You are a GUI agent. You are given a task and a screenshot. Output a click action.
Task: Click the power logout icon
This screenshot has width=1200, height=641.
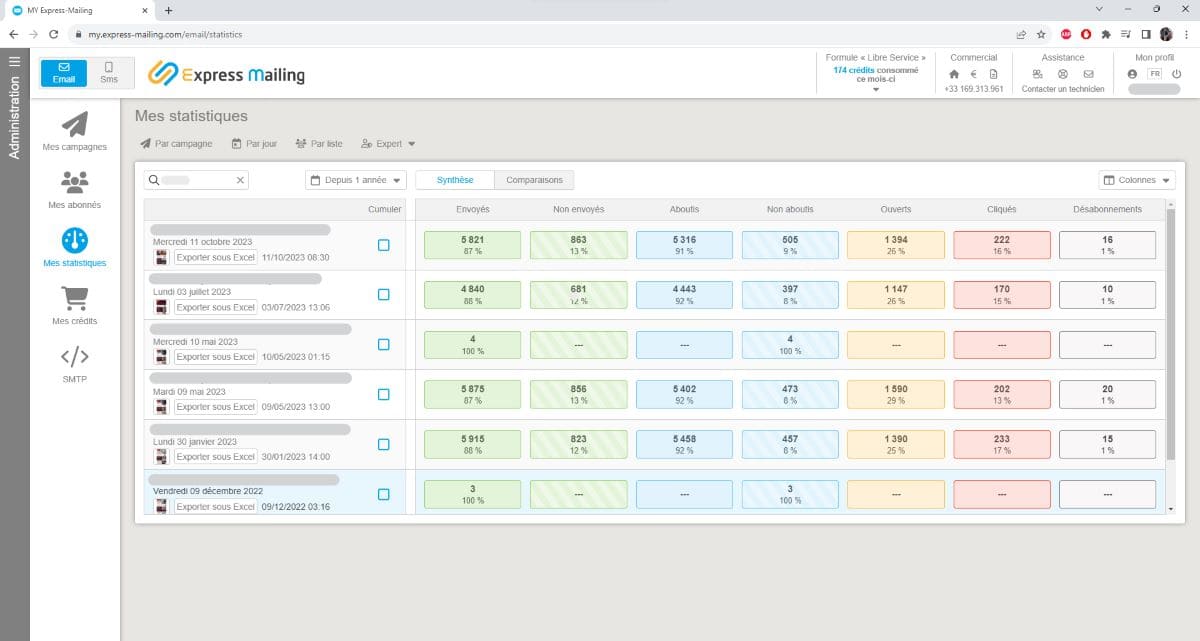pyautogui.click(x=1177, y=74)
